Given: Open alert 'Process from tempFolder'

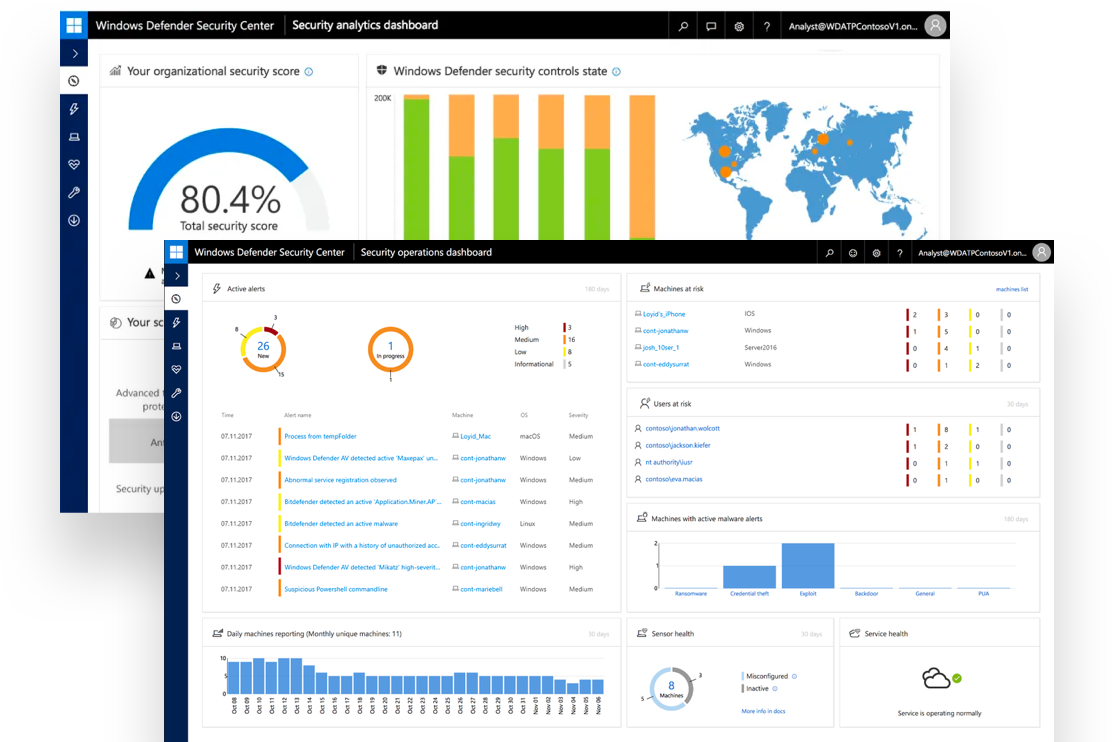Looking at the screenshot, I should click(320, 436).
